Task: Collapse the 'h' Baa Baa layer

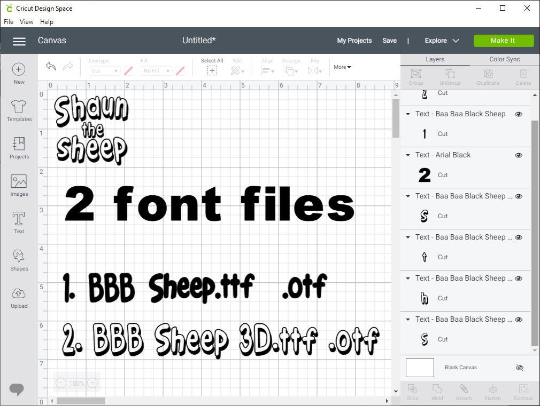Action: click(x=408, y=278)
